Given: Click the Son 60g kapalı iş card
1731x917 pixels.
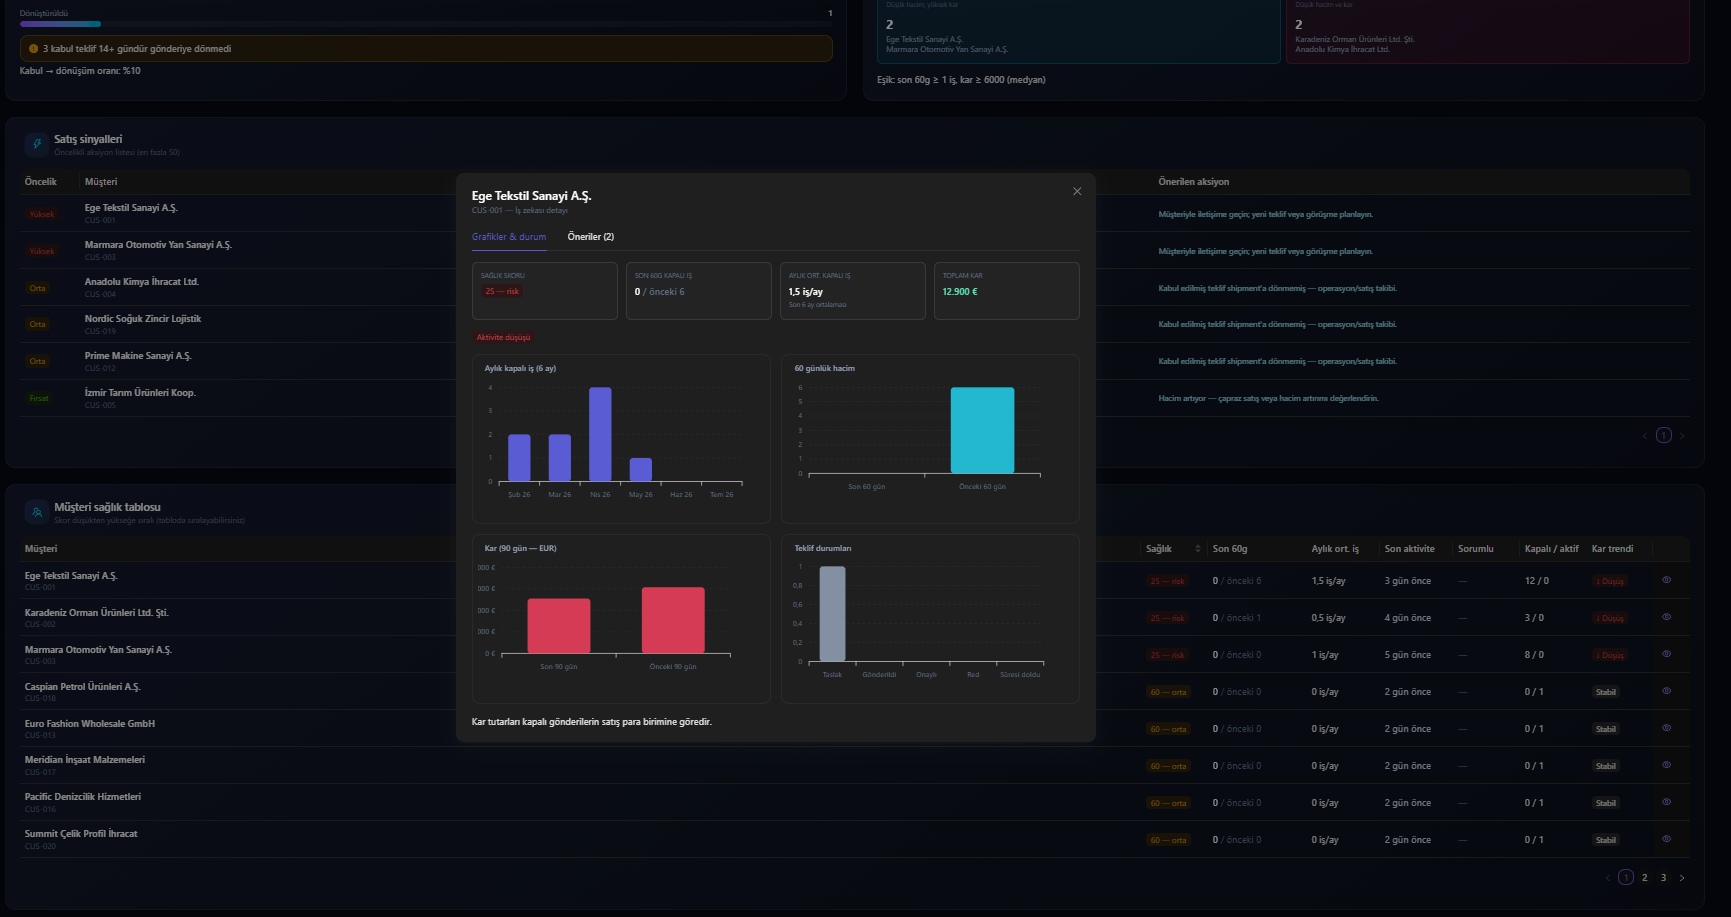Looking at the screenshot, I should 699,291.
